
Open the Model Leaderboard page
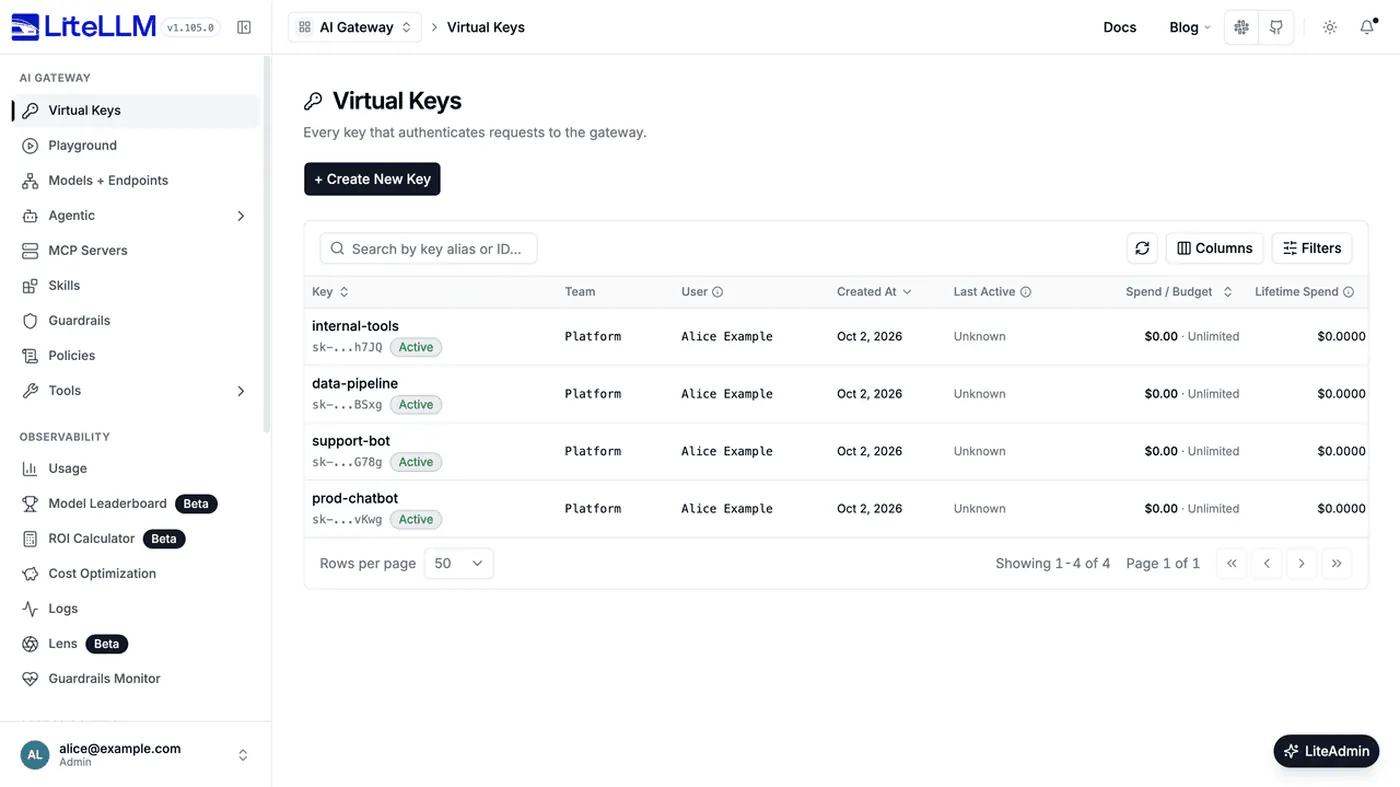[x=135, y=503]
